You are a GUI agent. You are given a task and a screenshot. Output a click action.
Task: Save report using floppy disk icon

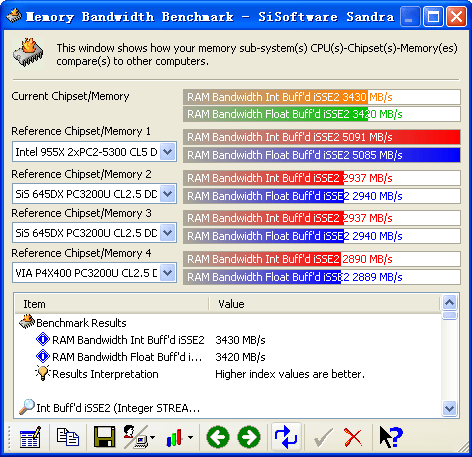pos(105,437)
